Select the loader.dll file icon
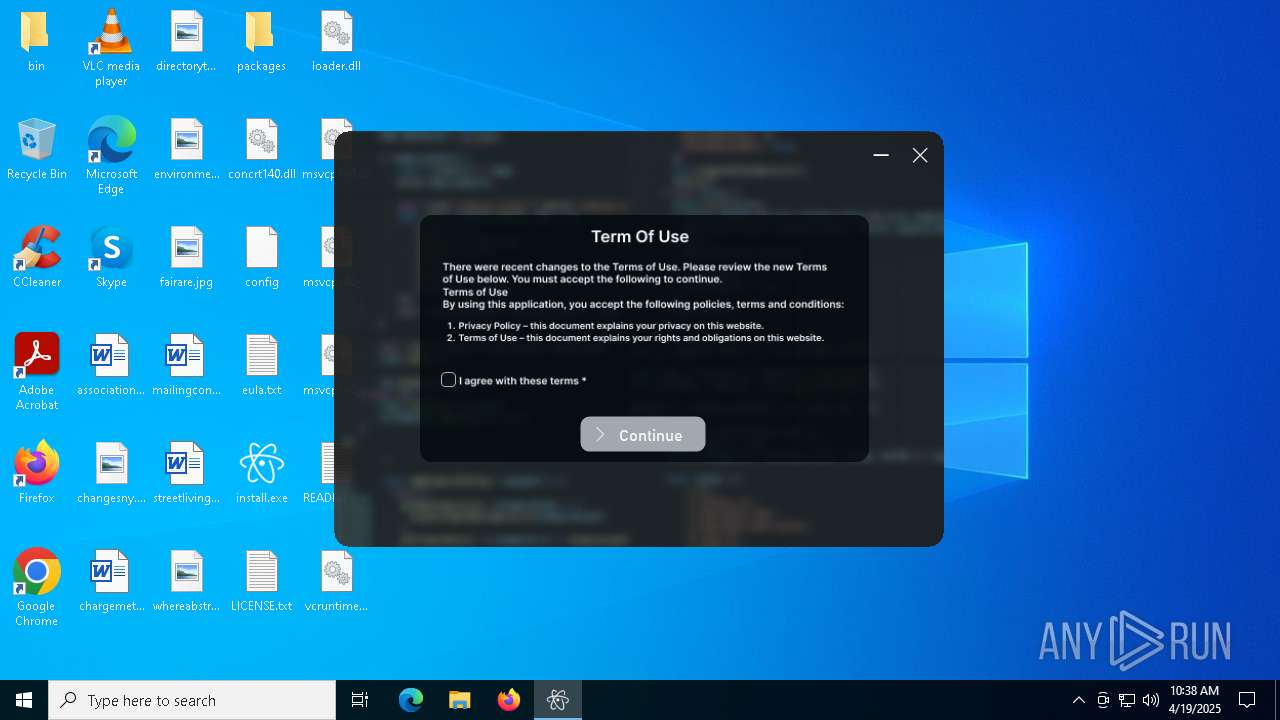The image size is (1280, 720). point(336,42)
